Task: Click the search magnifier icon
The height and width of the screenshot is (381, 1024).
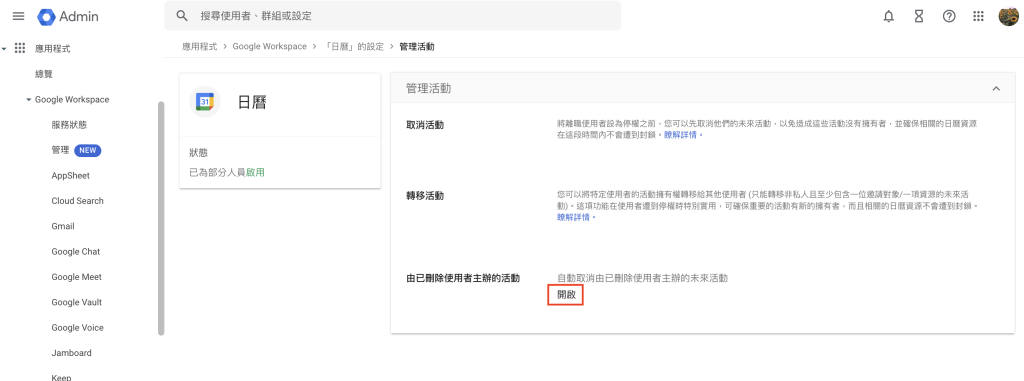Action: [183, 16]
